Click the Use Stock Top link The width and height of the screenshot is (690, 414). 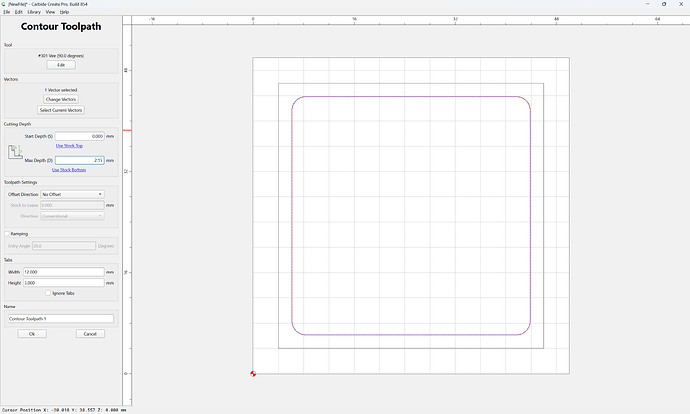pos(69,146)
